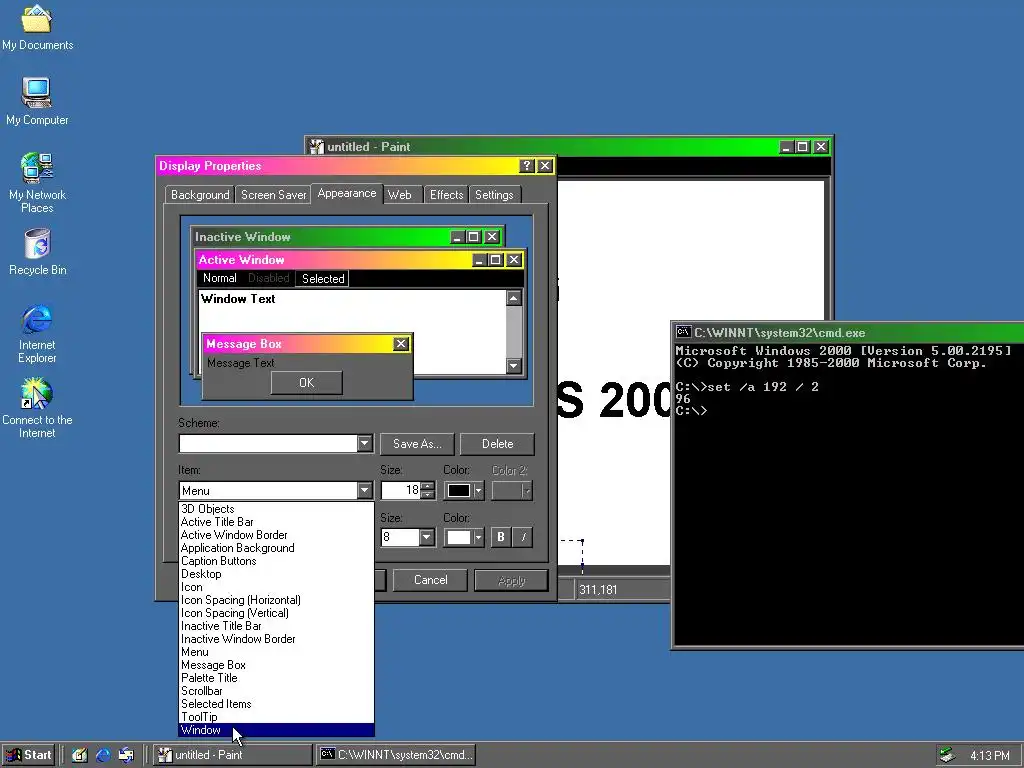Click the Delete scheme button
The height and width of the screenshot is (768, 1024).
[x=497, y=444]
